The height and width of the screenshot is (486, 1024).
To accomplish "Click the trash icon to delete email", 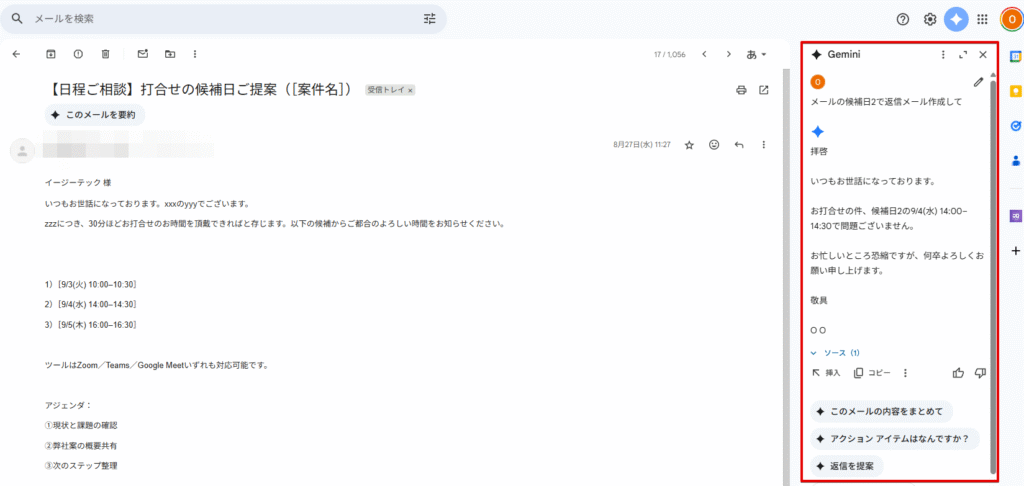I will coord(106,54).
